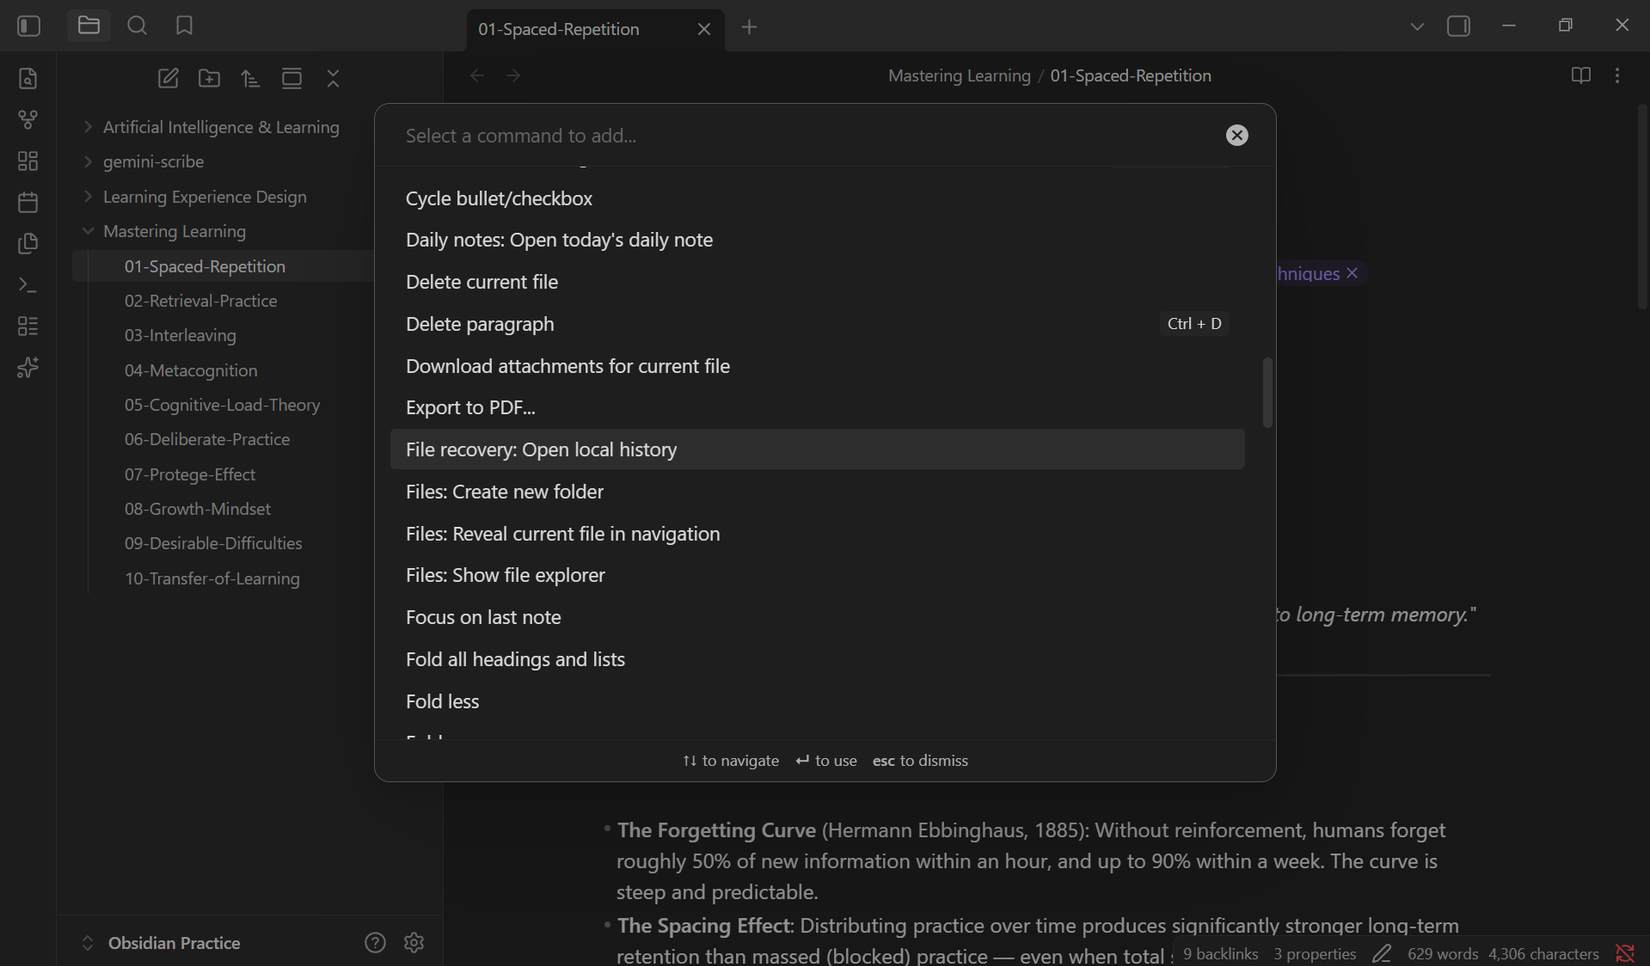Expand the Artificial Intelligence & Learning folder
The image size is (1650, 966).
pos(87,127)
